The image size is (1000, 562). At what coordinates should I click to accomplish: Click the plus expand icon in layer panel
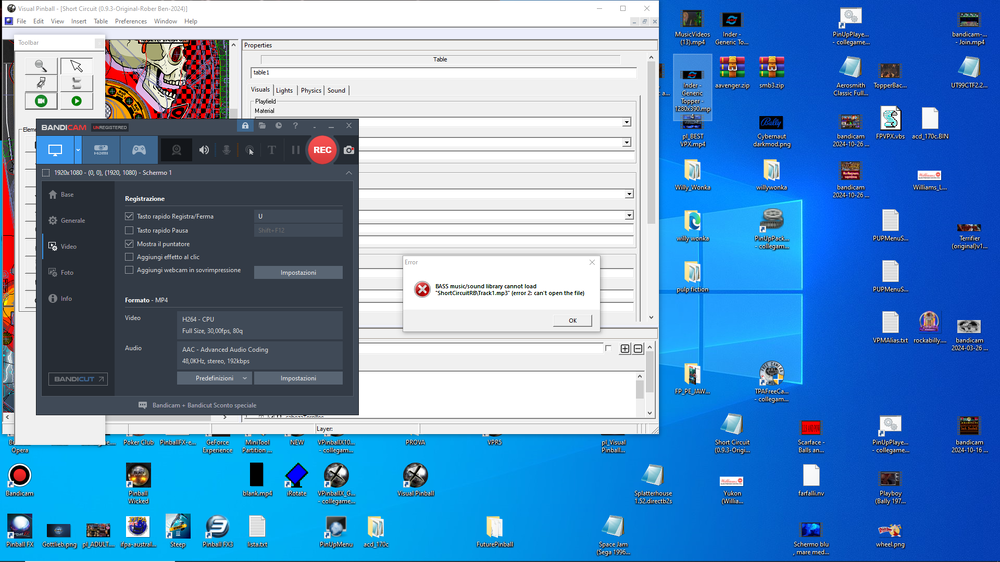[x=625, y=349]
